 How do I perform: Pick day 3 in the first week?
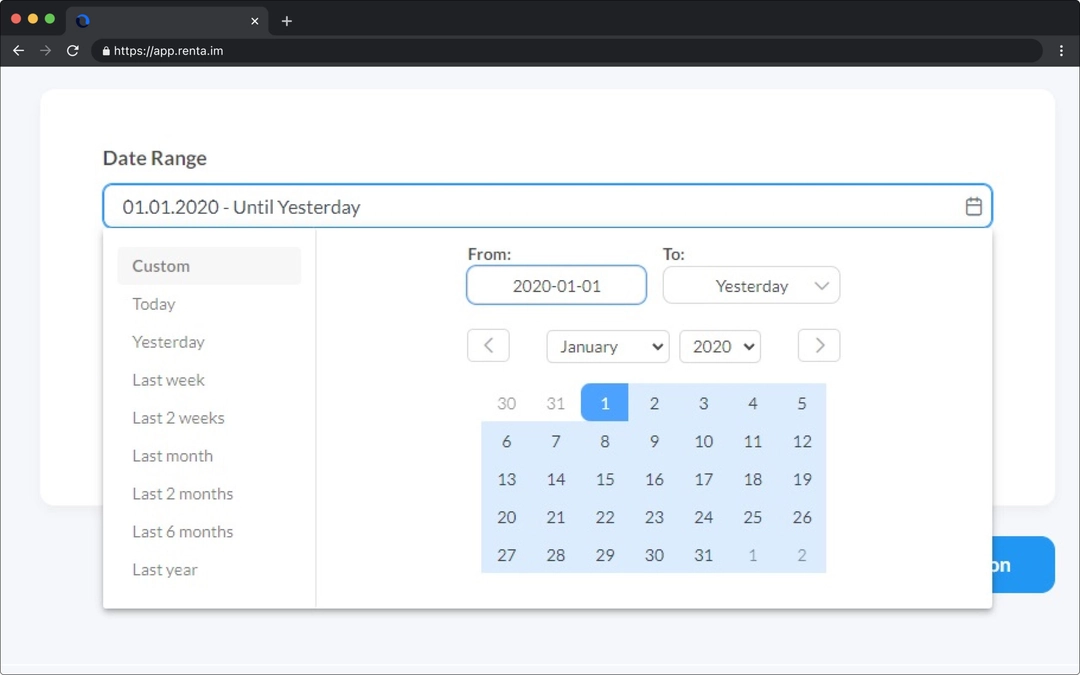[703, 403]
